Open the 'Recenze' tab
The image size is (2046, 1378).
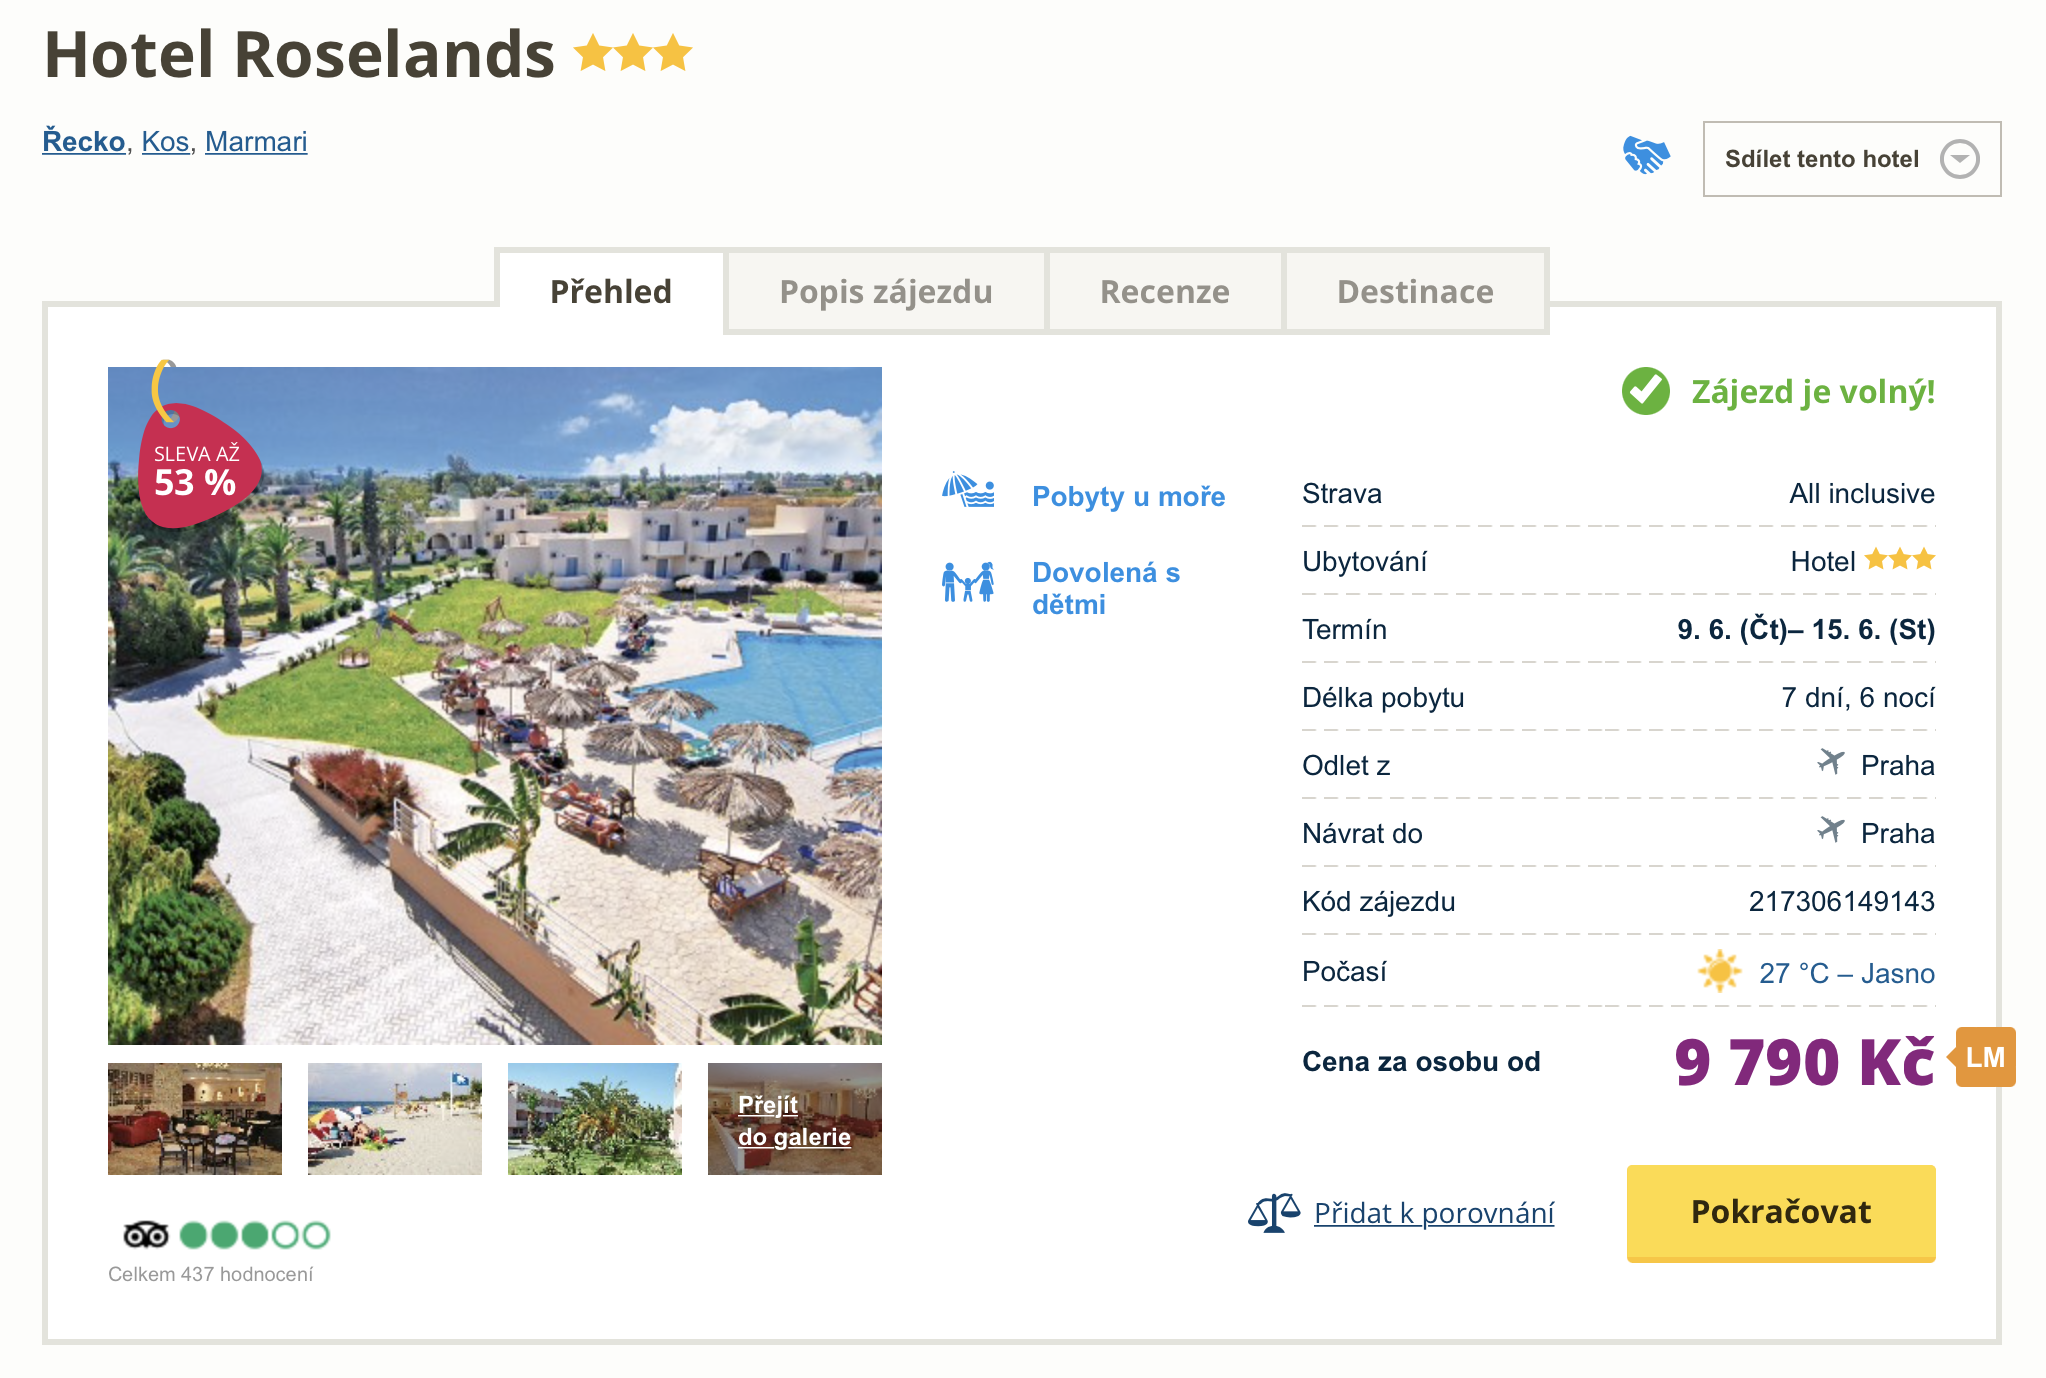(1164, 291)
